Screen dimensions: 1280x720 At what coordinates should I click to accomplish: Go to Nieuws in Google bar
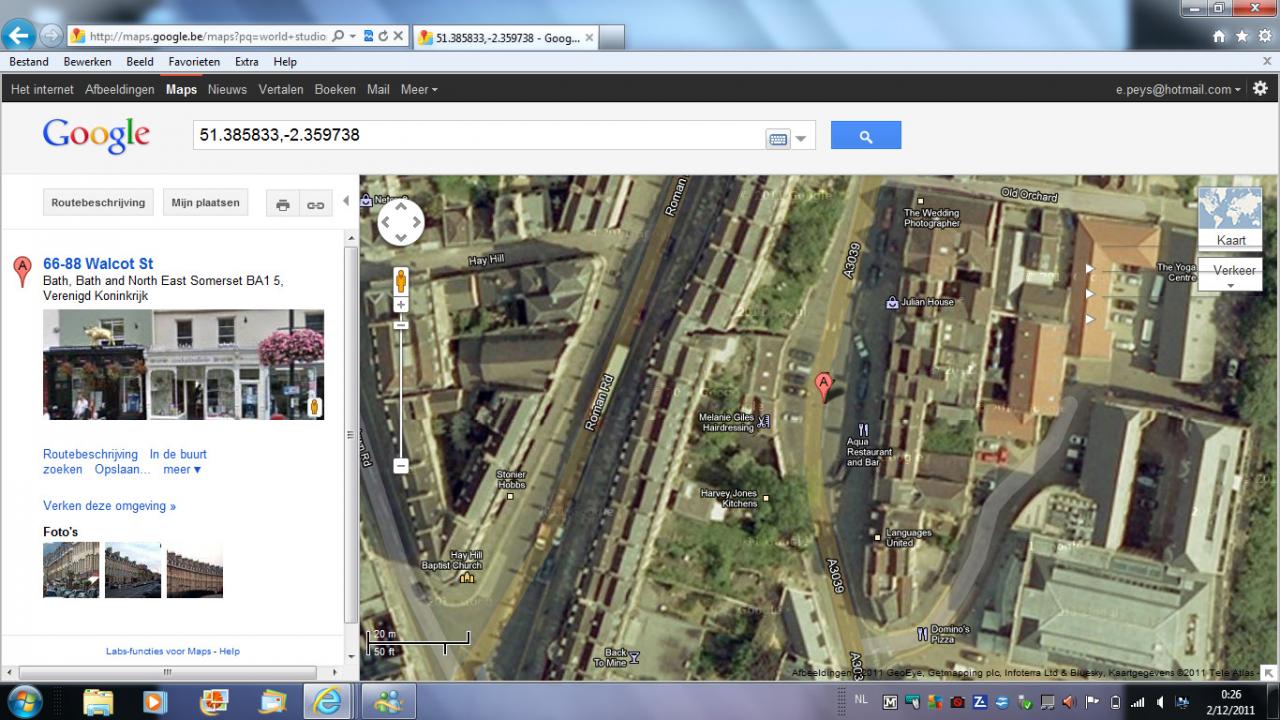(x=227, y=89)
